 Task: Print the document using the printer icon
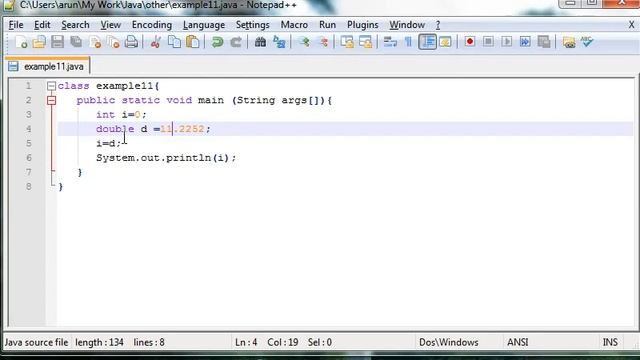coord(131,42)
